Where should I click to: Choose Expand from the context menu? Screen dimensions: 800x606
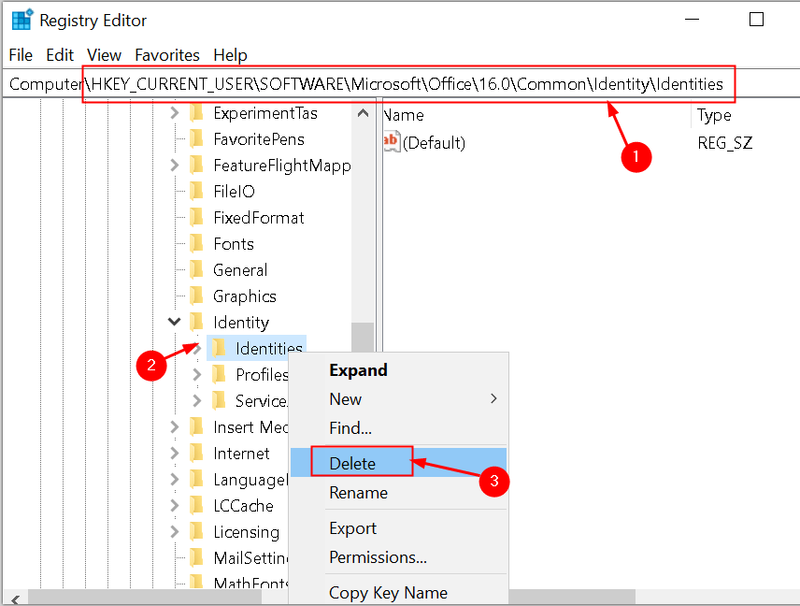point(398,370)
